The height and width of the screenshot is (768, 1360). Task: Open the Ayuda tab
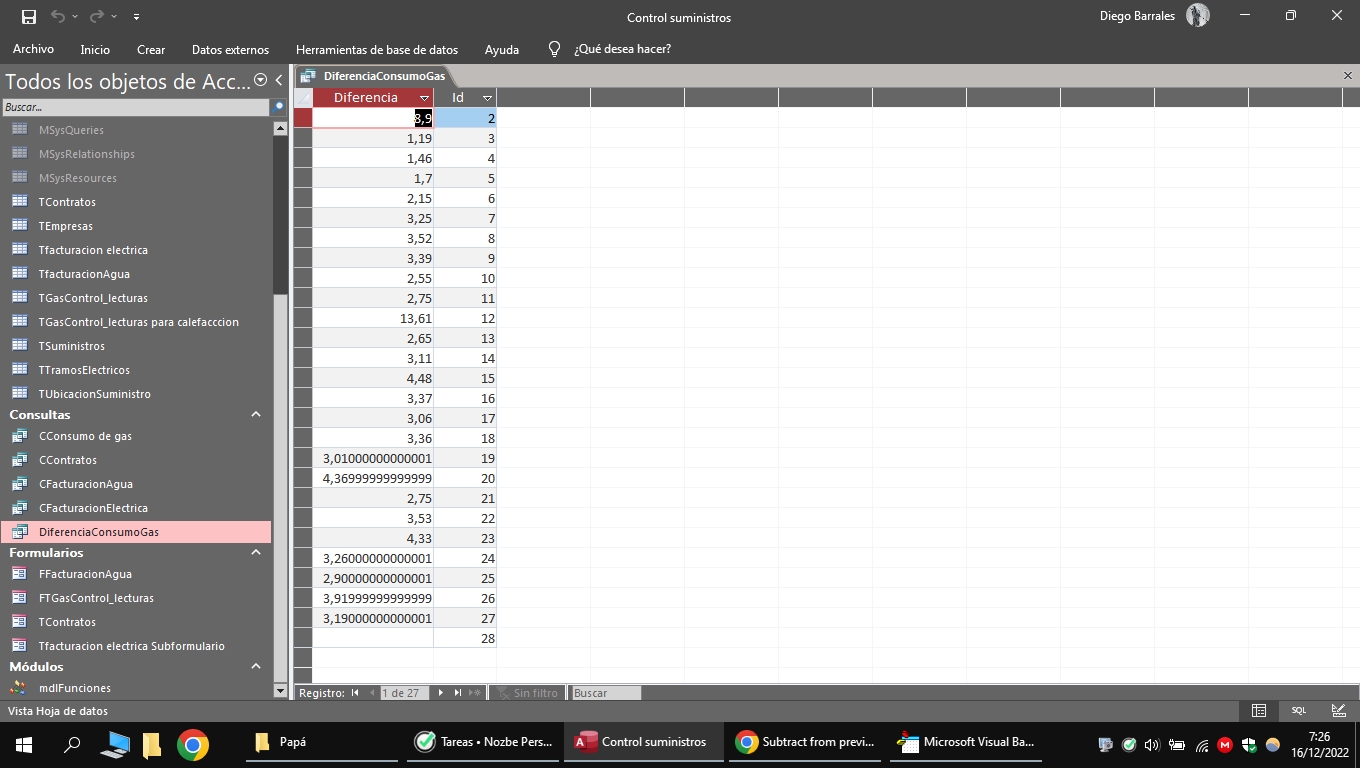click(502, 49)
